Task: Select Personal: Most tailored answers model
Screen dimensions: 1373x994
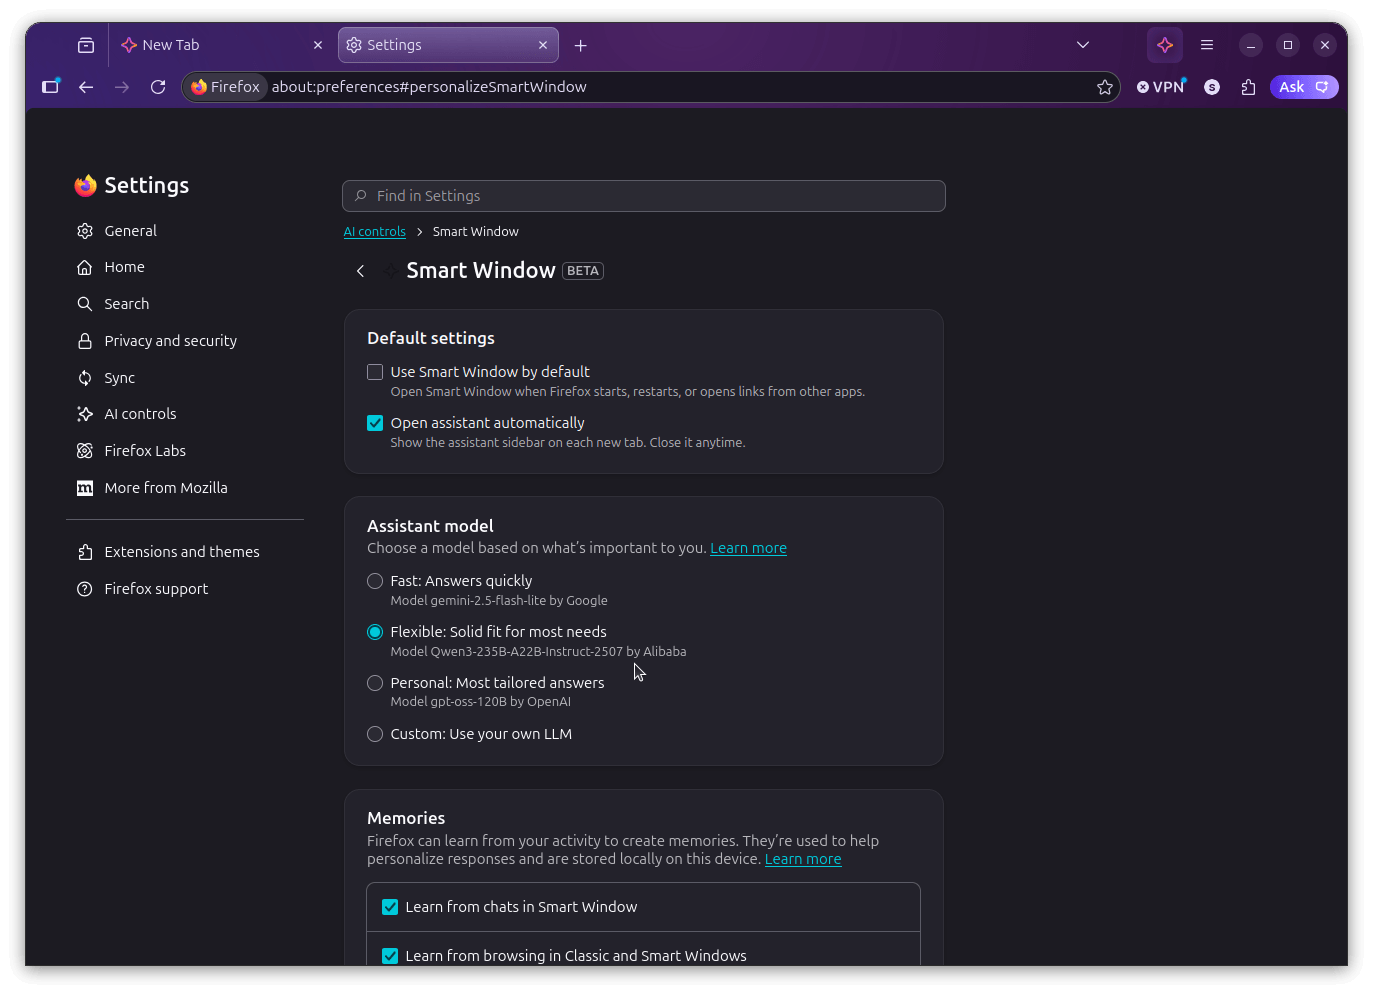Action: click(375, 683)
